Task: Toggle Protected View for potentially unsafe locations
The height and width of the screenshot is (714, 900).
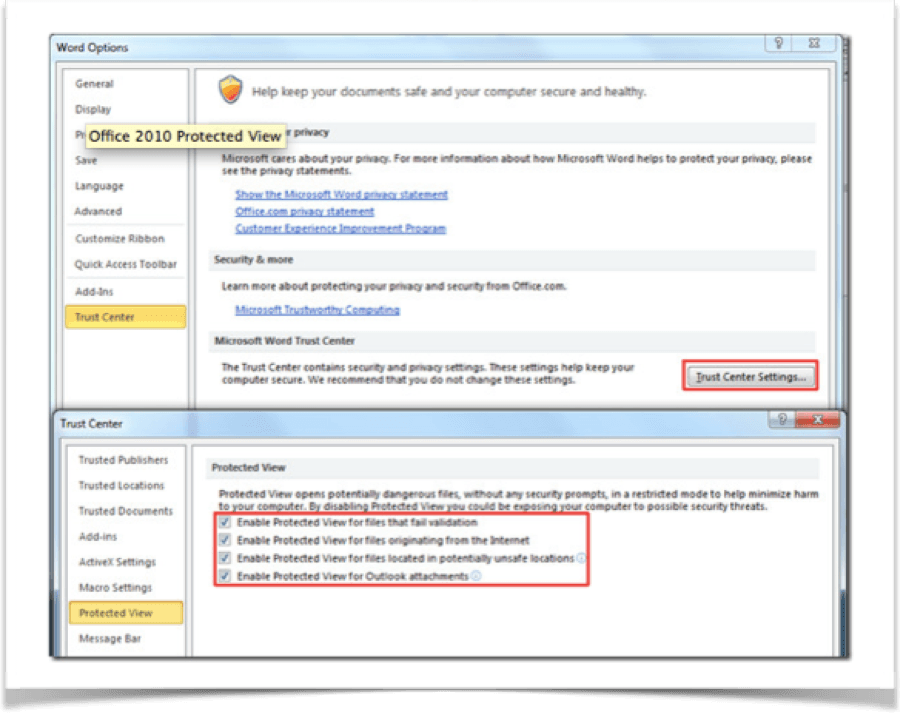Action: pyautogui.click(x=225, y=558)
